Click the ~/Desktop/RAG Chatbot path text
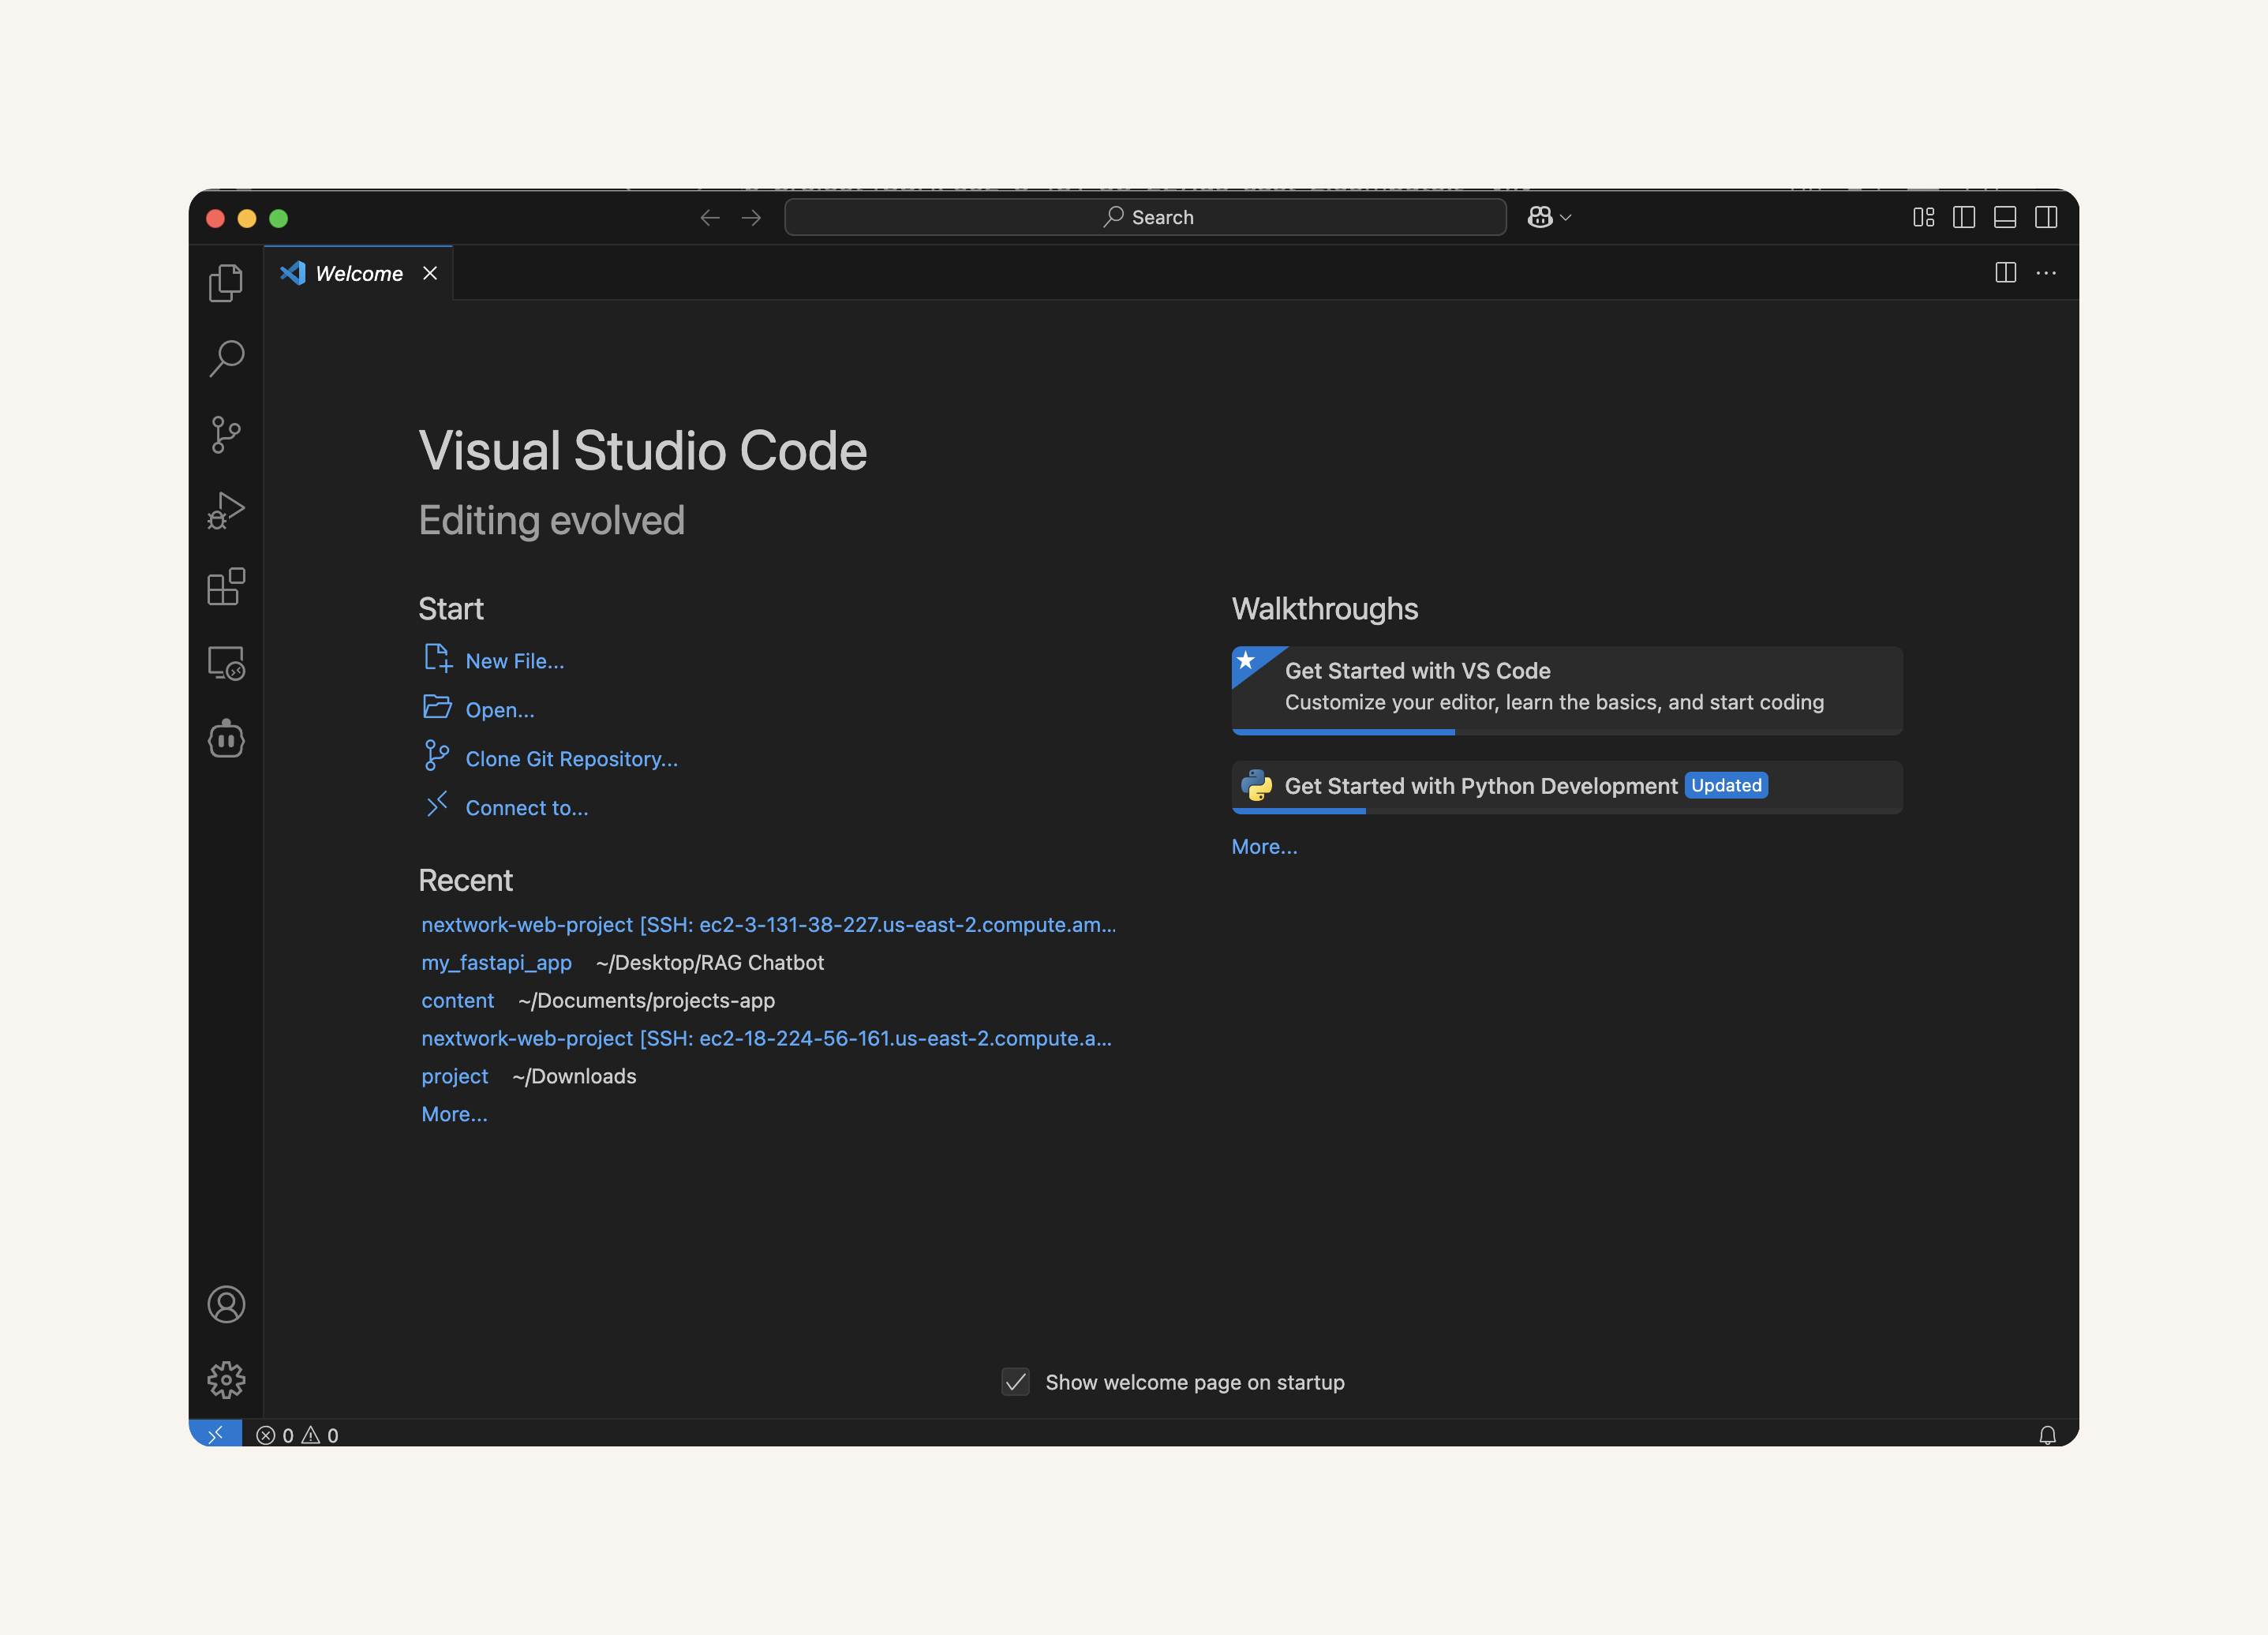Viewport: 2268px width, 1635px height. [710, 962]
